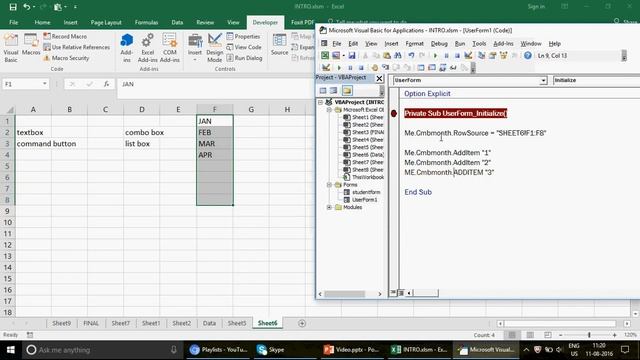This screenshot has width=640, height=360.
Task: Switch to Page Layout ribbon tab
Action: pyautogui.click(x=106, y=22)
